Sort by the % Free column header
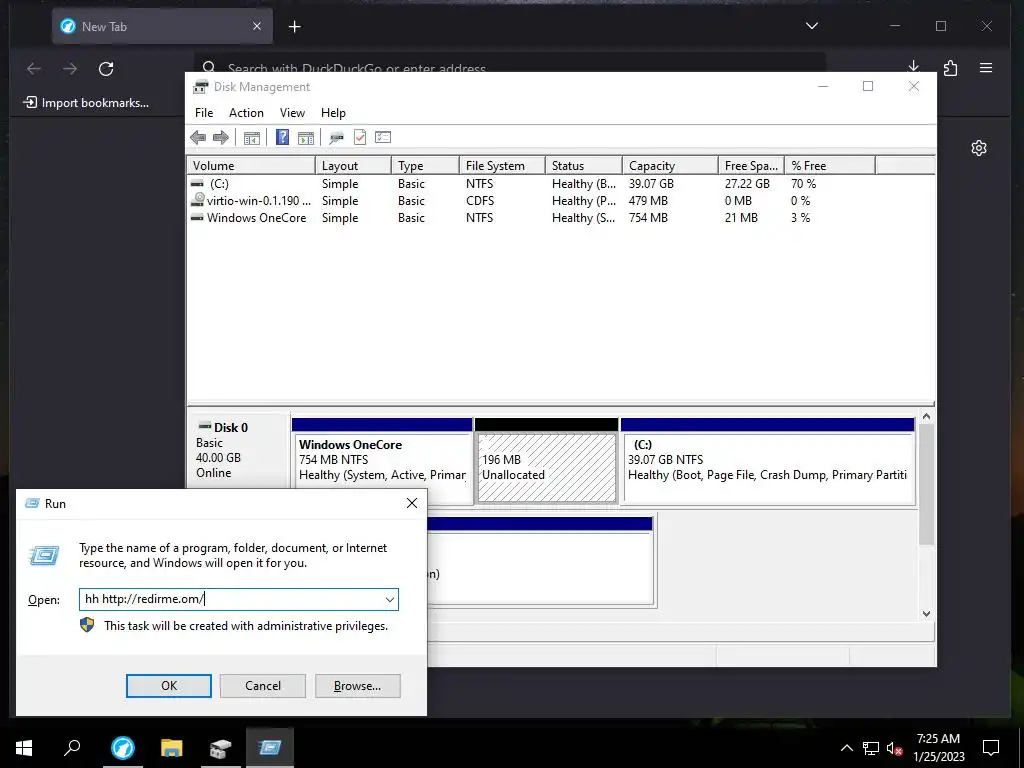The height and width of the screenshot is (768, 1024). (x=829, y=166)
